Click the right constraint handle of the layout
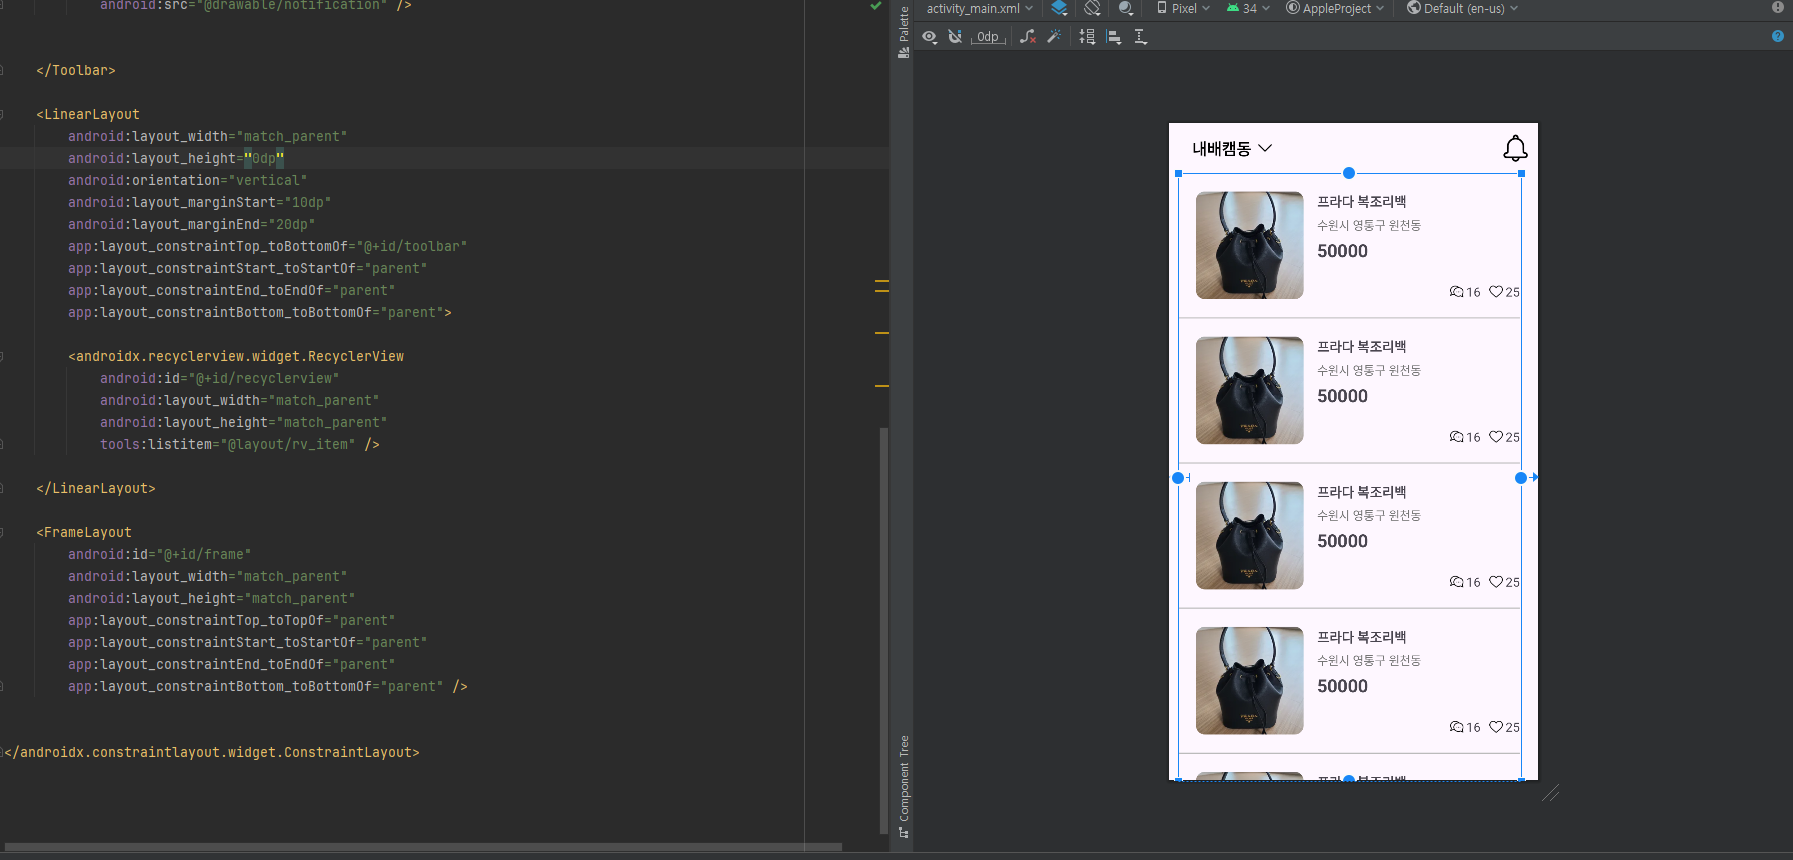 click(1521, 478)
